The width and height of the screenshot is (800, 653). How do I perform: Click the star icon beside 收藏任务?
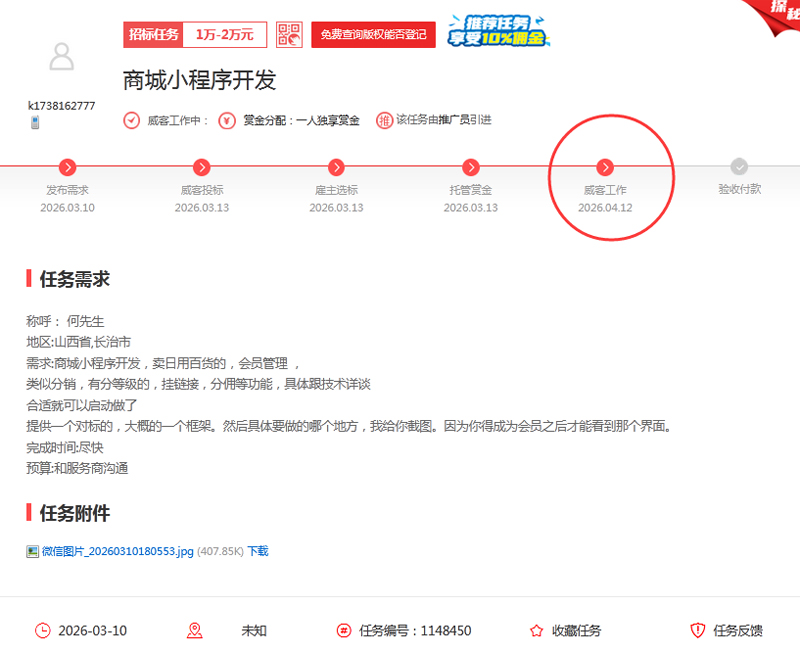point(537,631)
